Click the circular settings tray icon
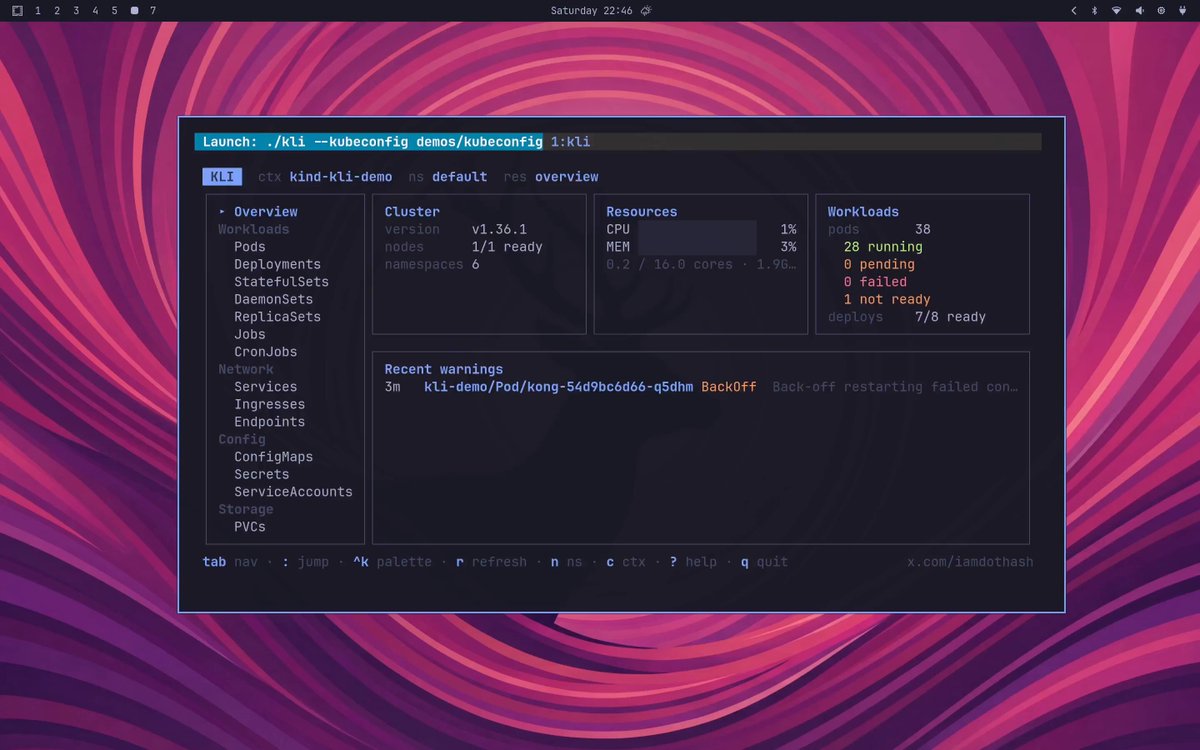 pyautogui.click(x=1161, y=10)
